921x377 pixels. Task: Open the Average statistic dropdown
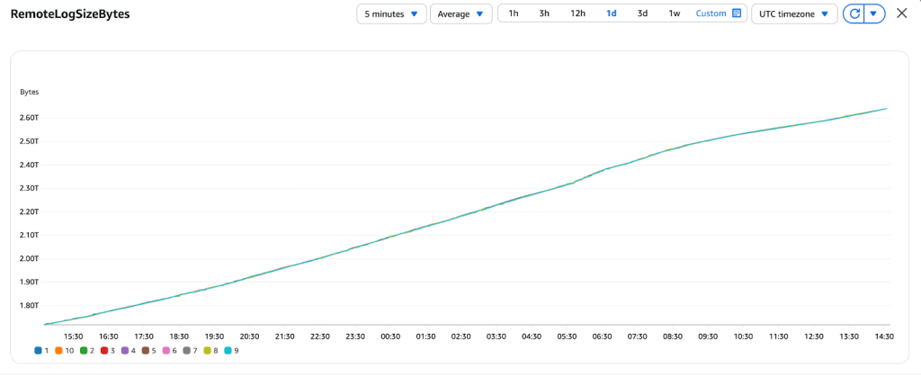point(461,14)
